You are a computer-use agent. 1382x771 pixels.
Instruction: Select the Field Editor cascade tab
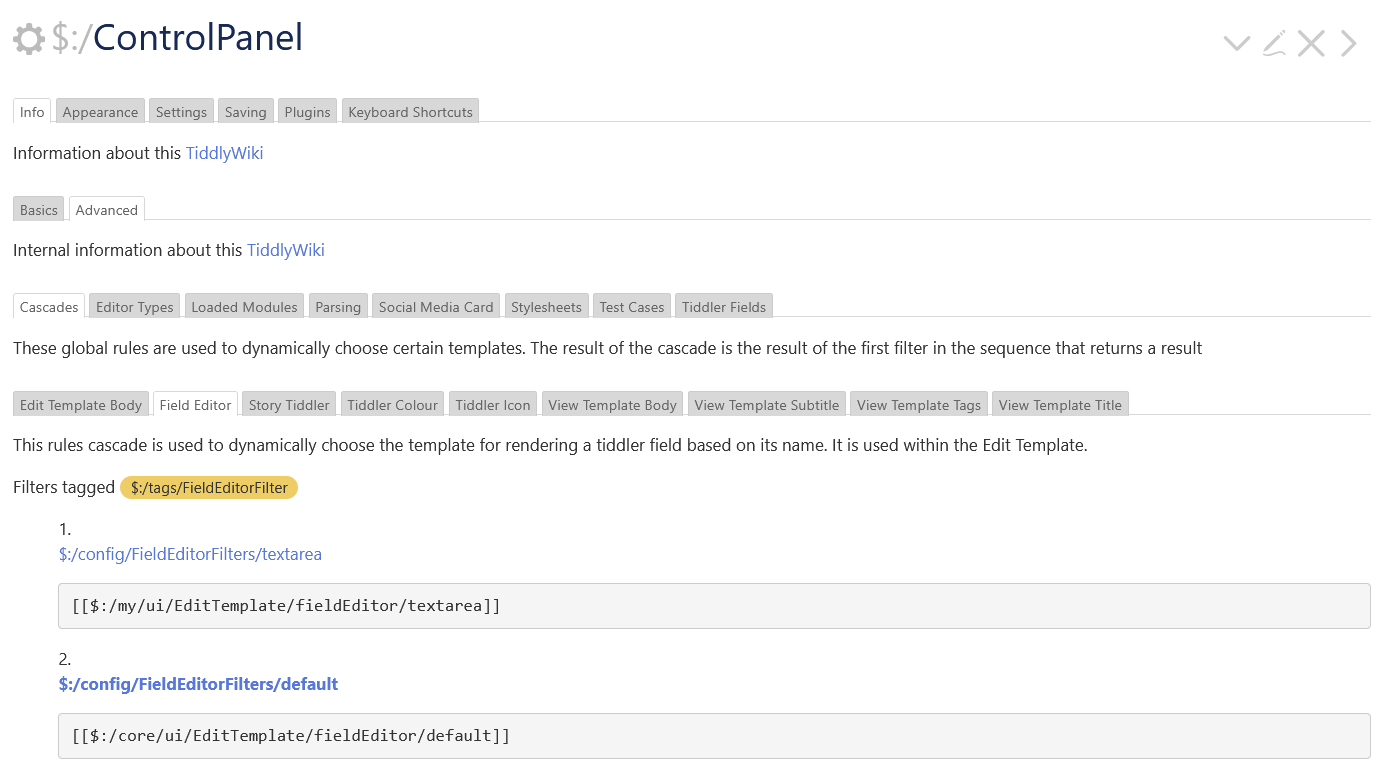tap(196, 404)
